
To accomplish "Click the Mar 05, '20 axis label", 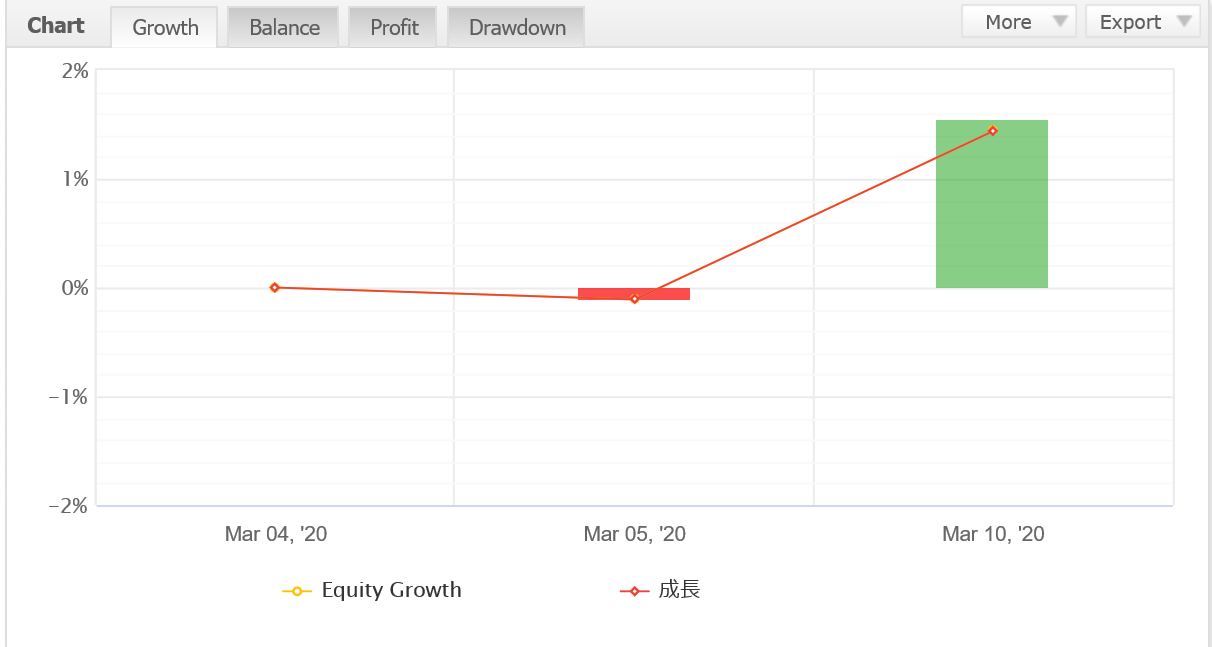I will [x=635, y=534].
